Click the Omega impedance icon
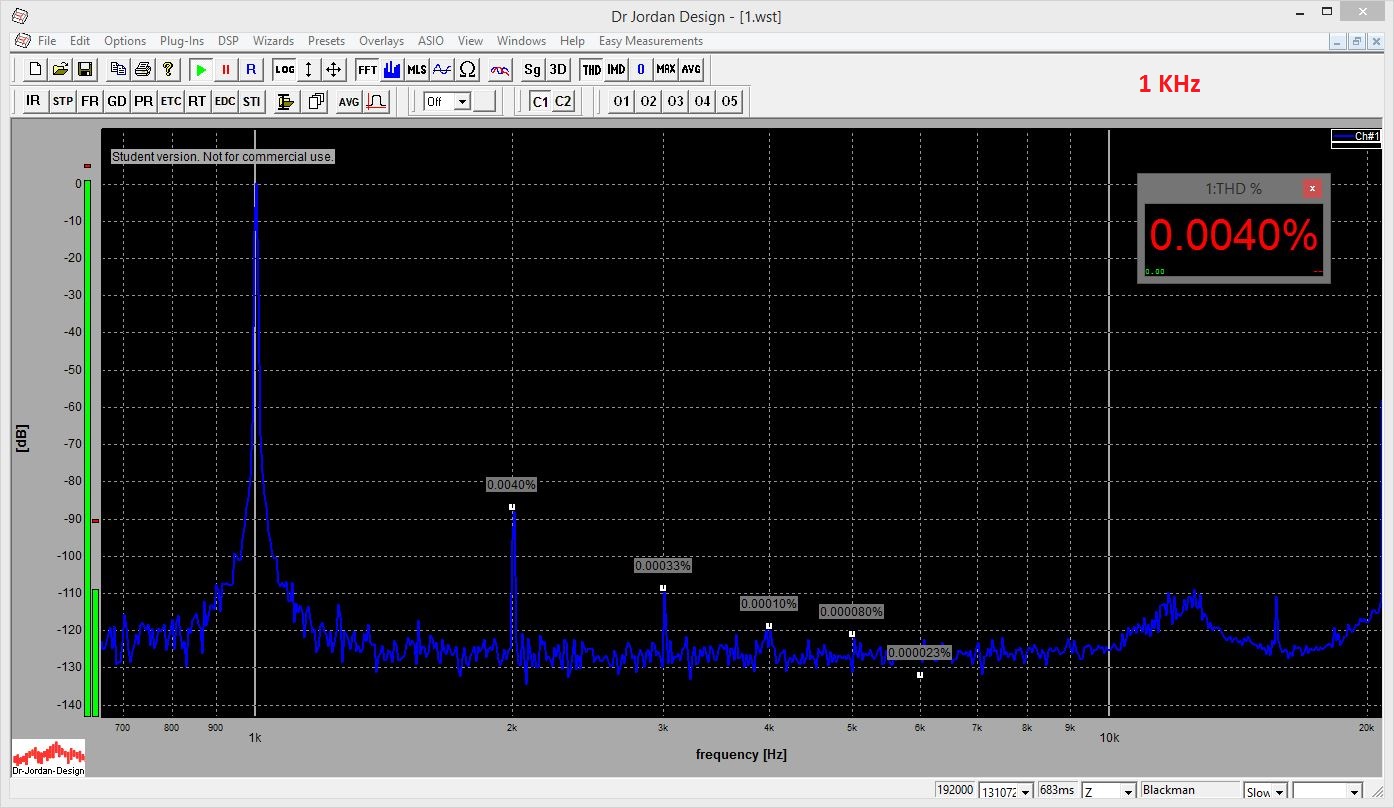The image size is (1394, 808). (x=467, y=70)
